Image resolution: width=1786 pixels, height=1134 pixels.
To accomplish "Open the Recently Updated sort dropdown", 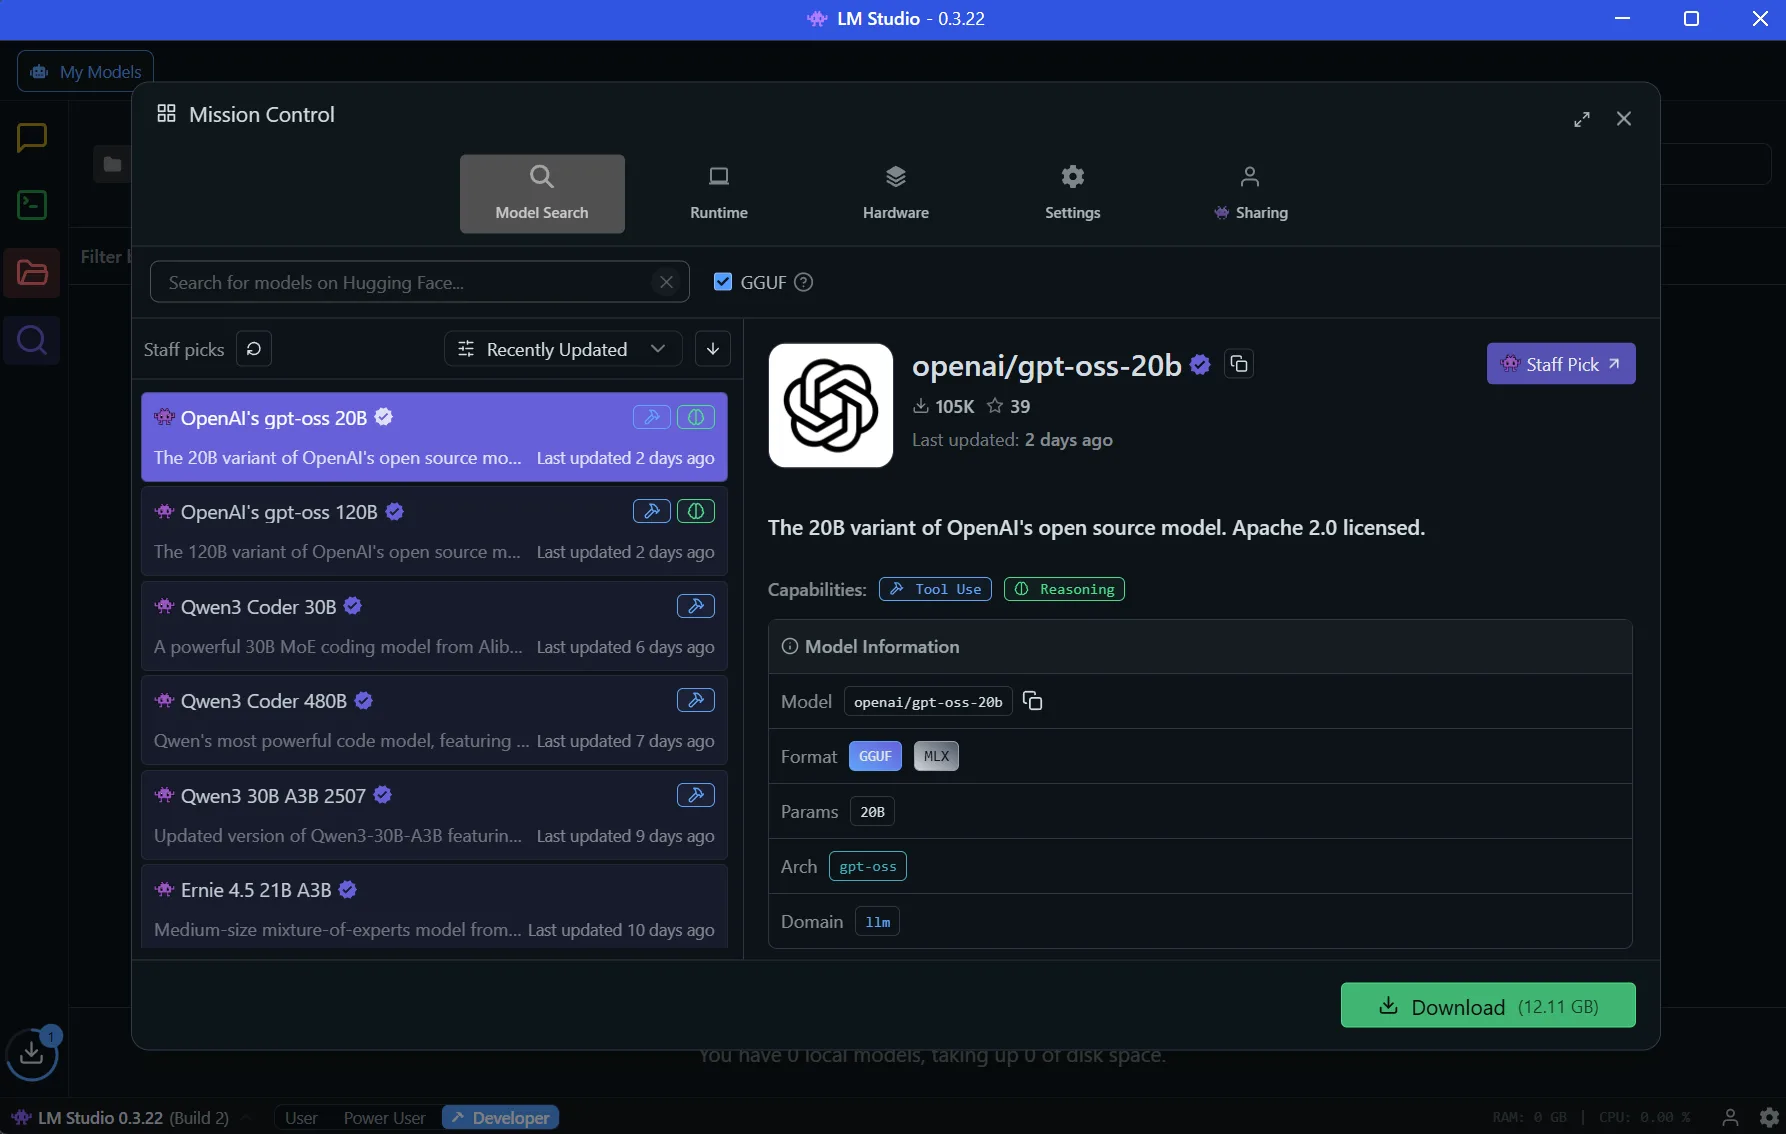I will pyautogui.click(x=562, y=349).
